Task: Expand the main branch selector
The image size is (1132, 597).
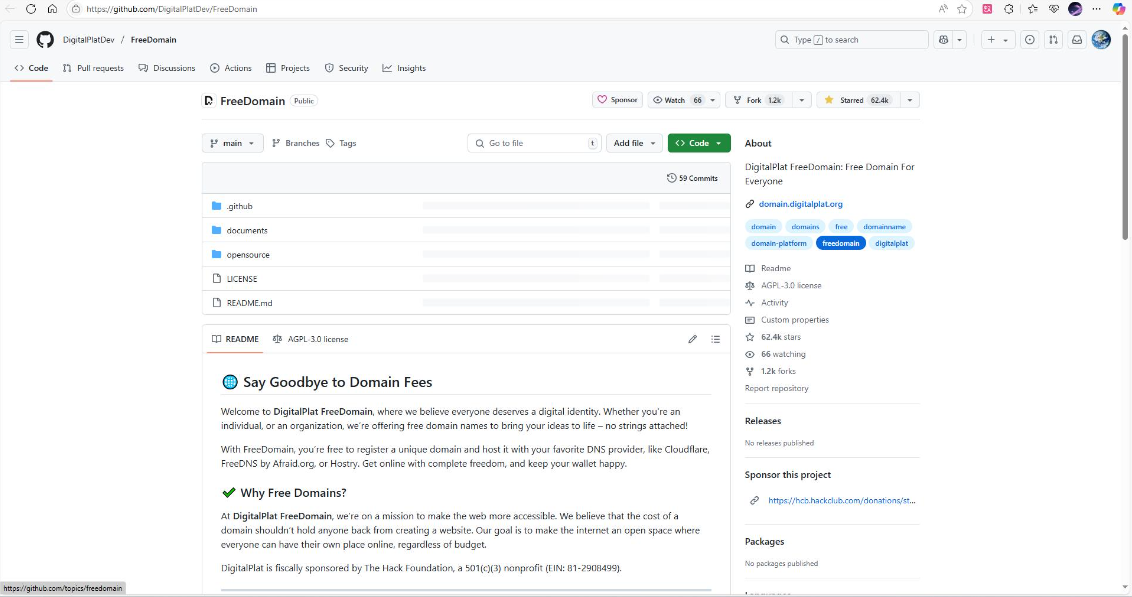Action: (x=232, y=143)
